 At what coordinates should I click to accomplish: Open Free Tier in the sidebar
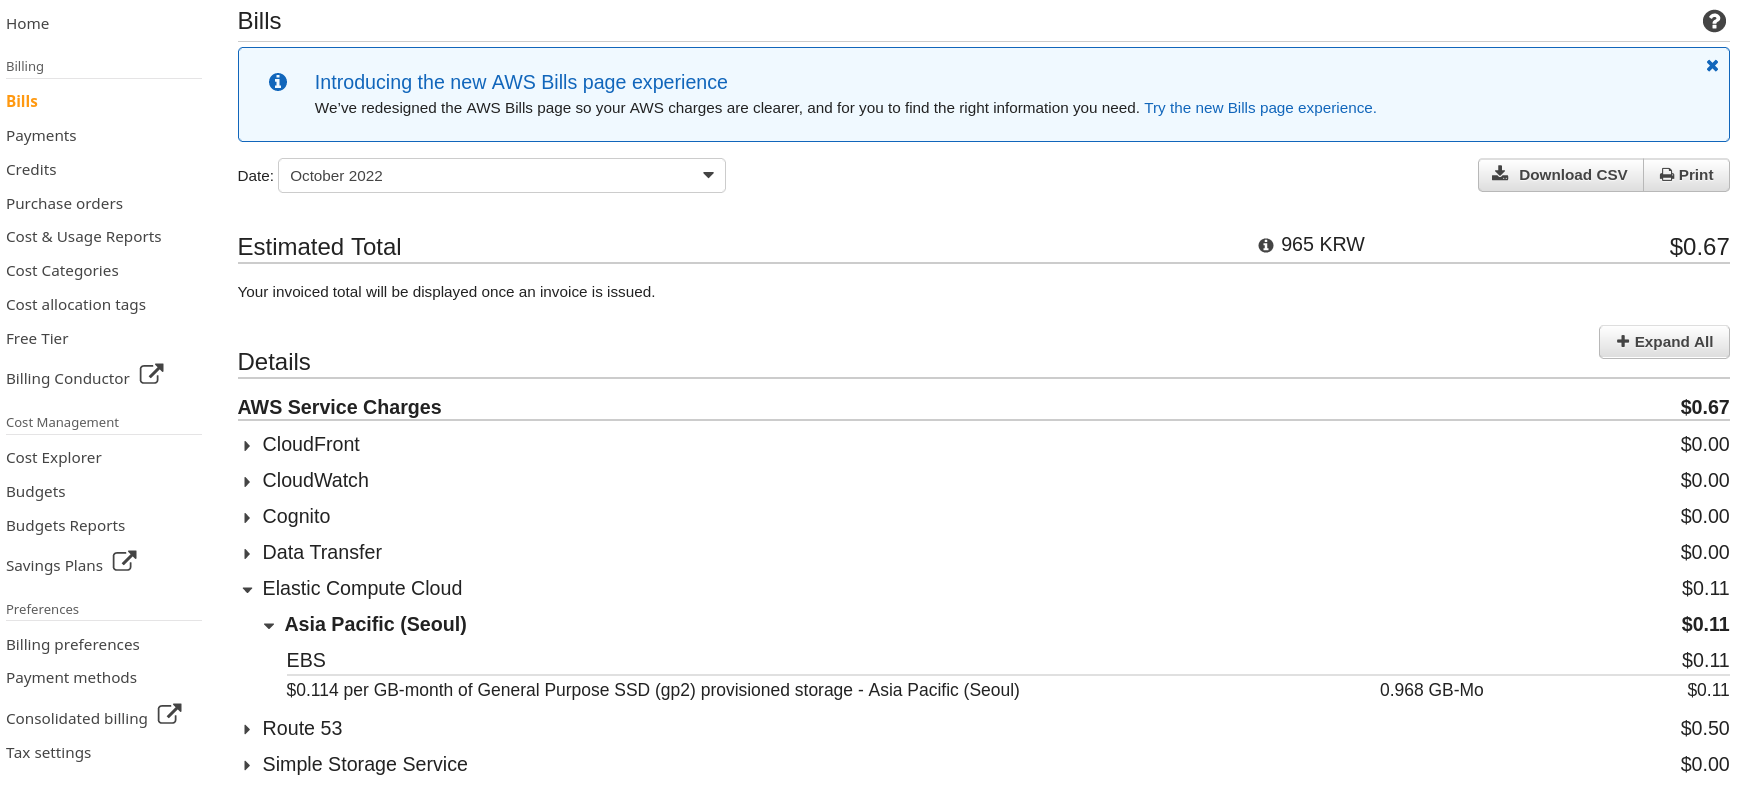coord(37,339)
